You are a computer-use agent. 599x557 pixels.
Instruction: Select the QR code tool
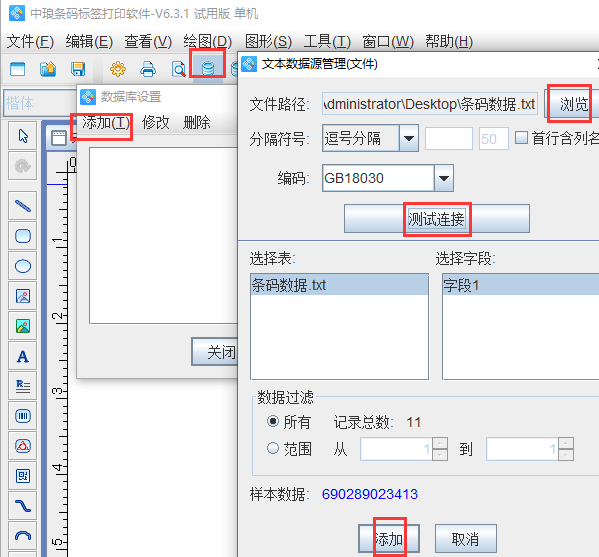click(23, 476)
